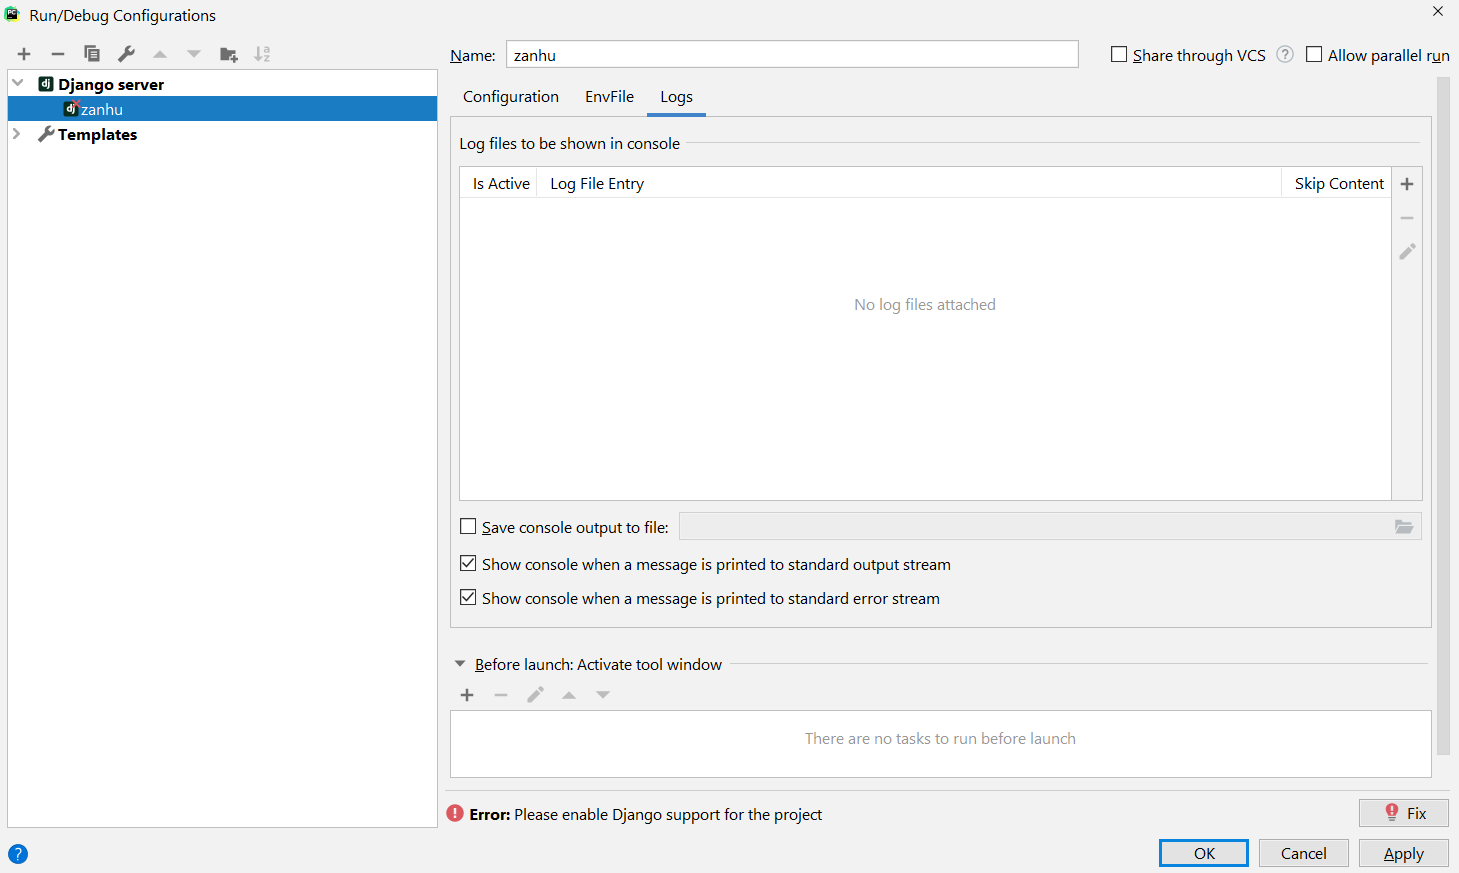
Task: Create new configuration folder
Action: 229,54
